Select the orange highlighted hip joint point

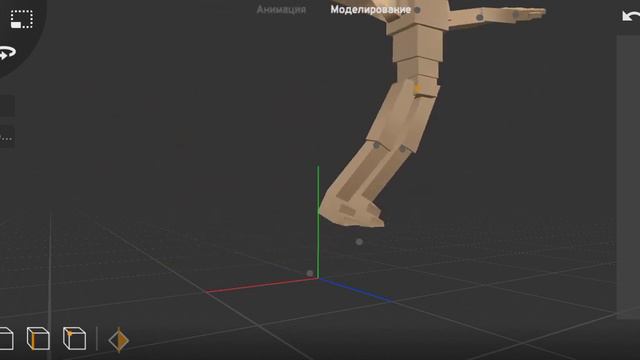point(418,87)
